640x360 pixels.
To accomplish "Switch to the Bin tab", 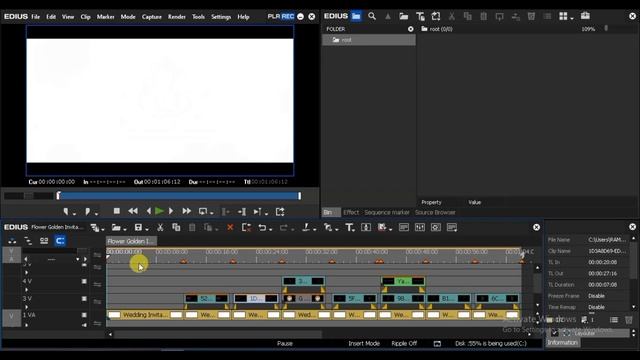I will 330,212.
